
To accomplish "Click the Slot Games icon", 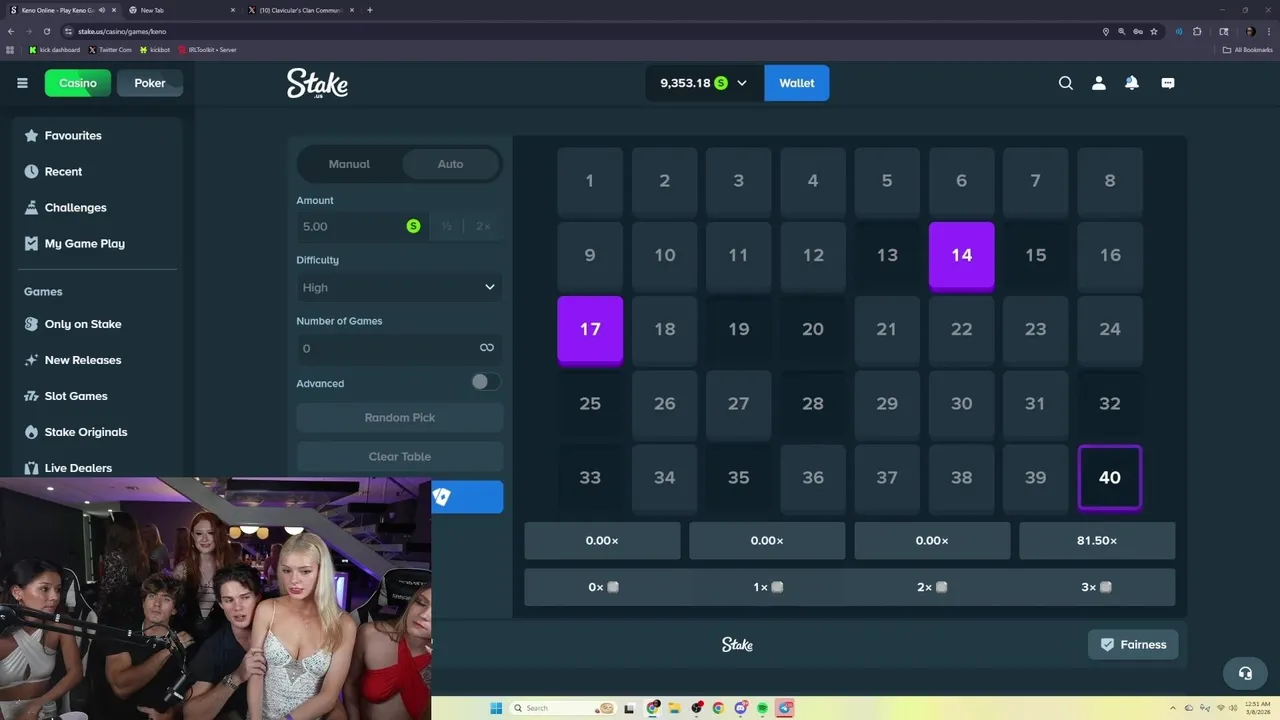I will click(x=31, y=396).
